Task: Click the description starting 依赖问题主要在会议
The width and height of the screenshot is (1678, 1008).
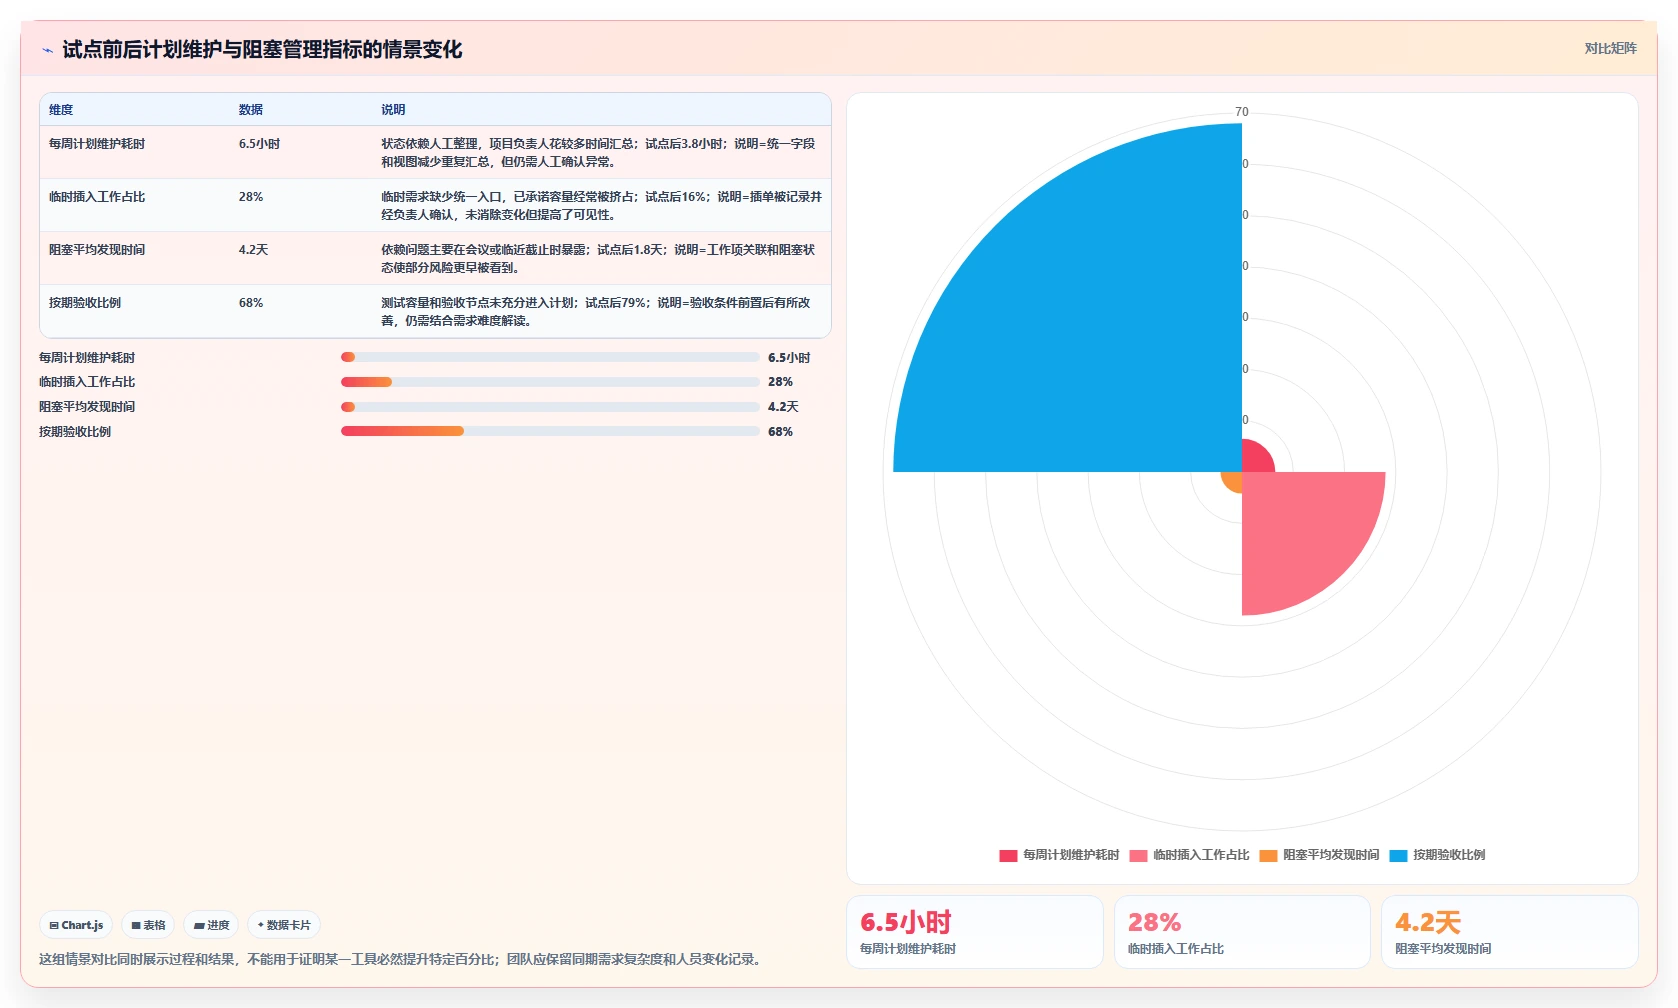Action: coord(598,259)
